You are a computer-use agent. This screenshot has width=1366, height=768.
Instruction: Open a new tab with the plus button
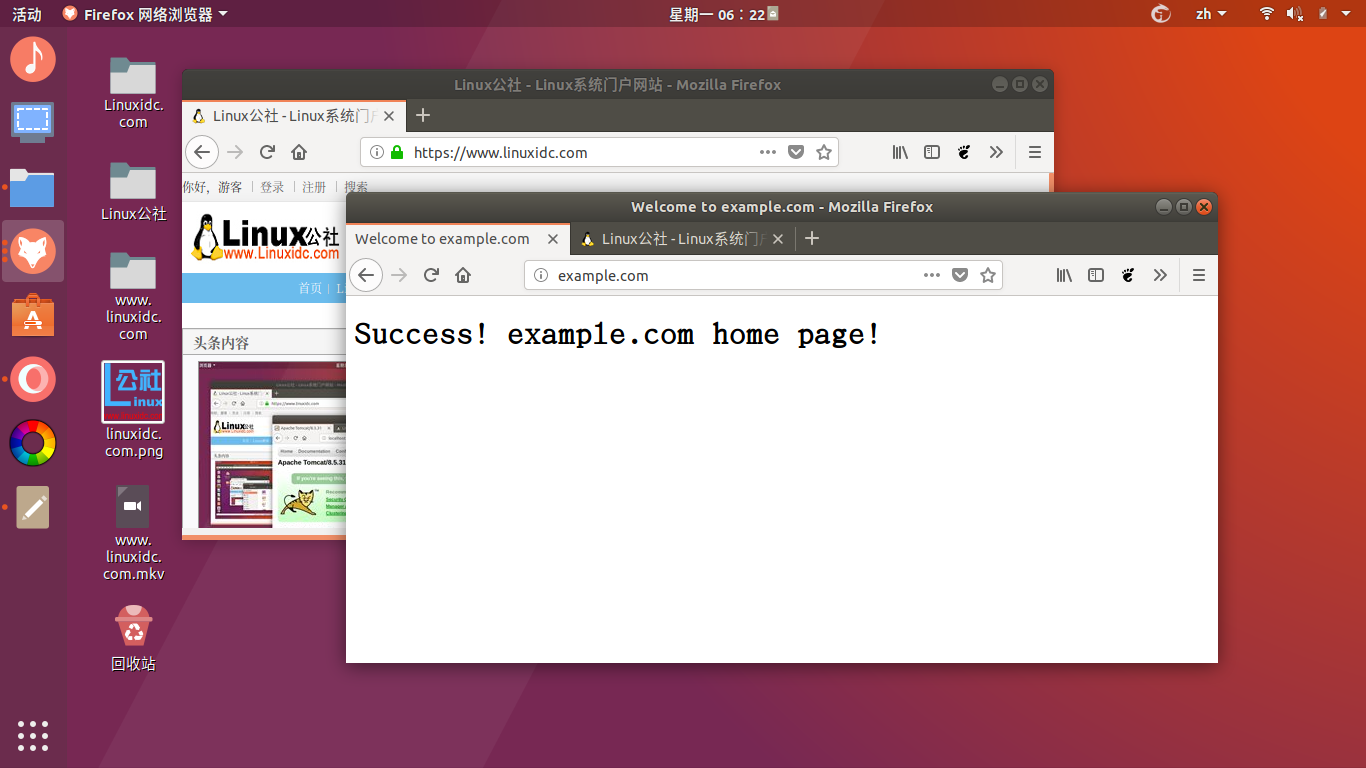pos(812,238)
